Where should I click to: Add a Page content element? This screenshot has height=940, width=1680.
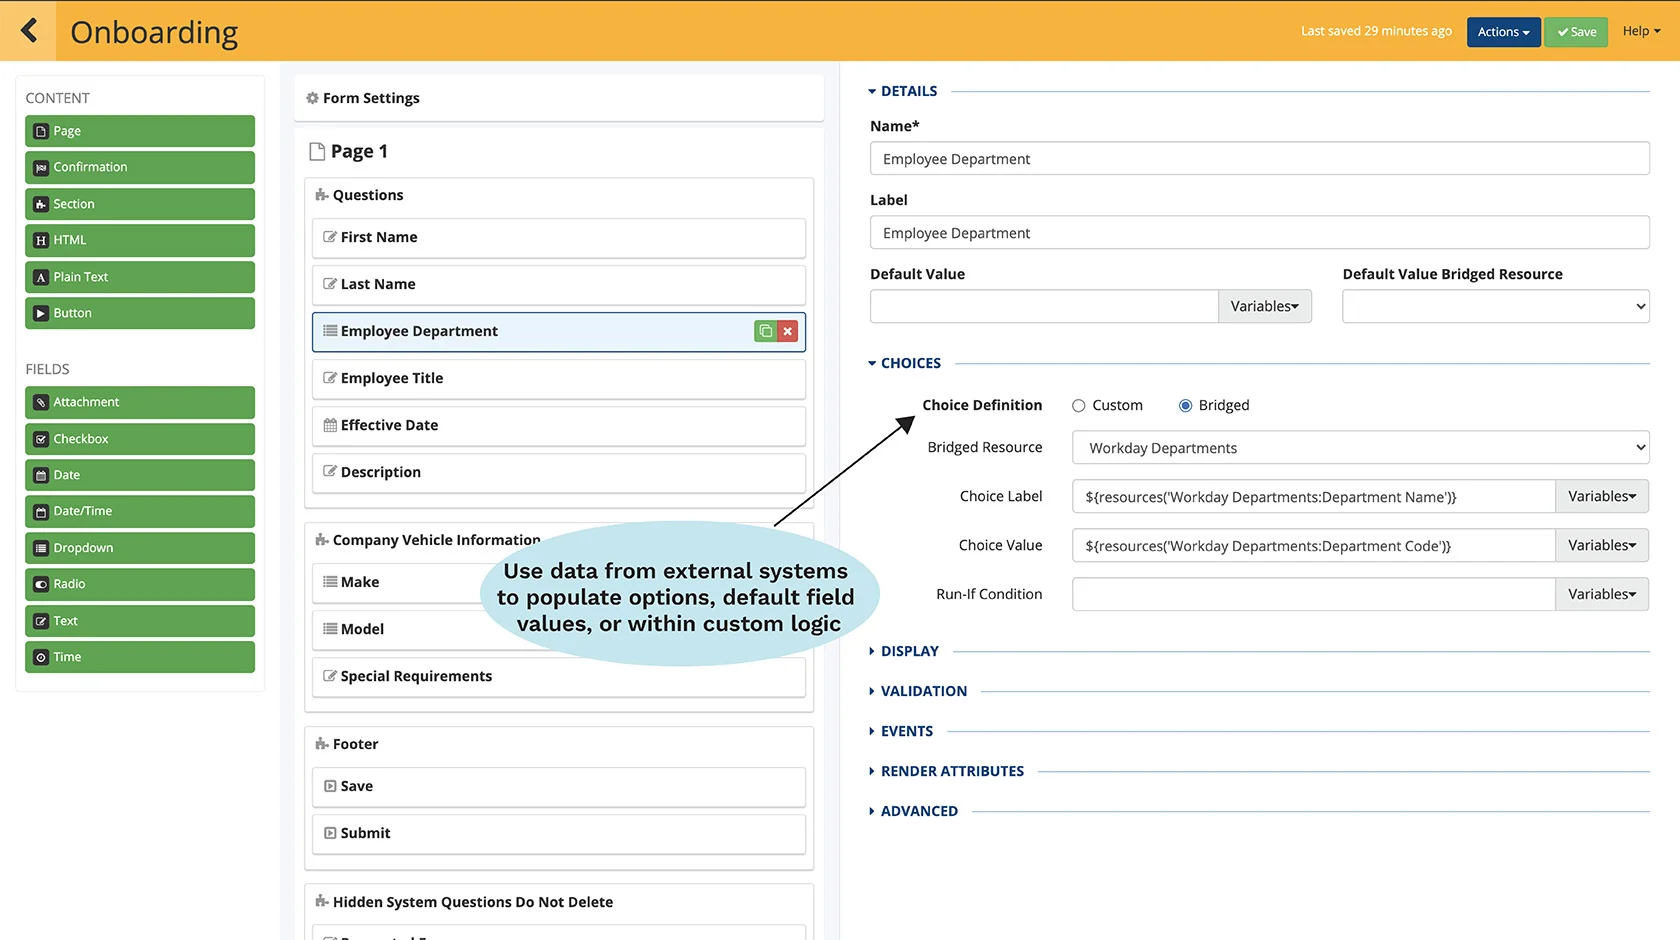pos(140,131)
